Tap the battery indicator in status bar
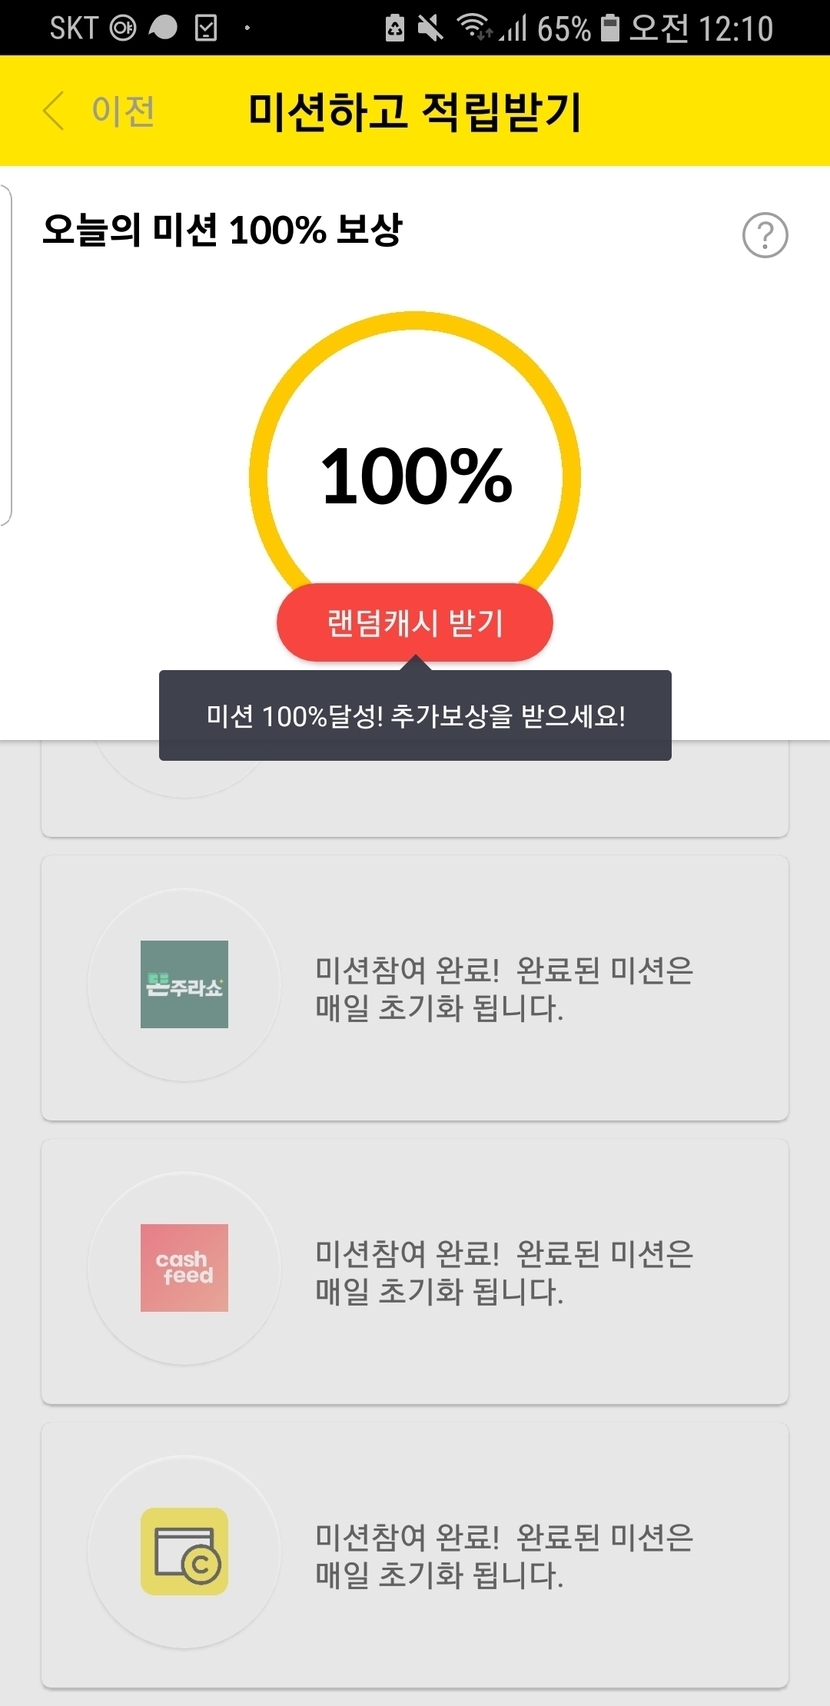Screen dimensions: 830x1706 coord(609,28)
